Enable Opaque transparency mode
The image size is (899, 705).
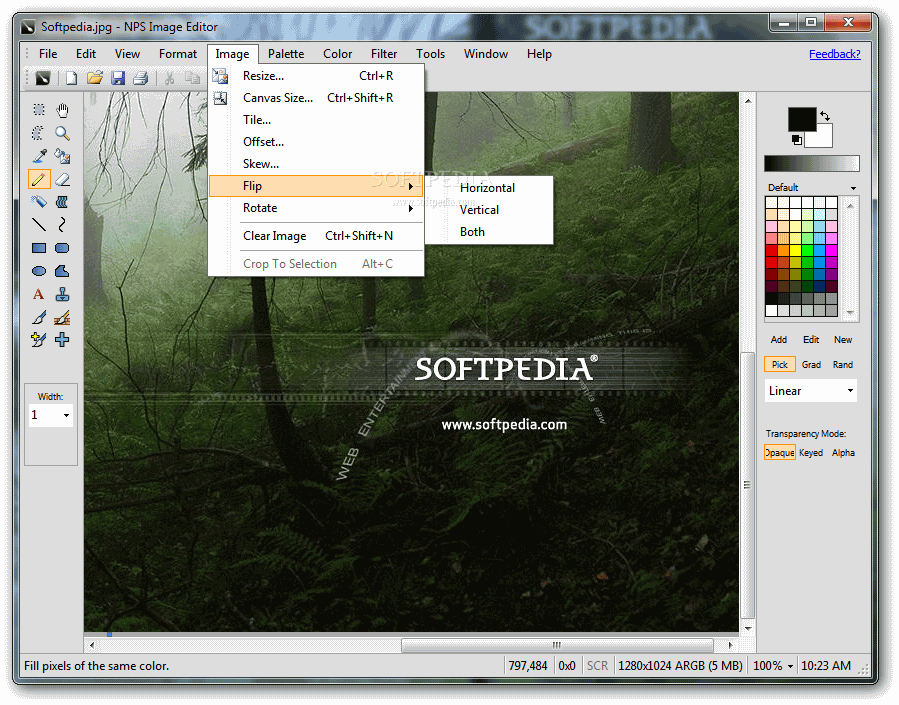click(780, 452)
